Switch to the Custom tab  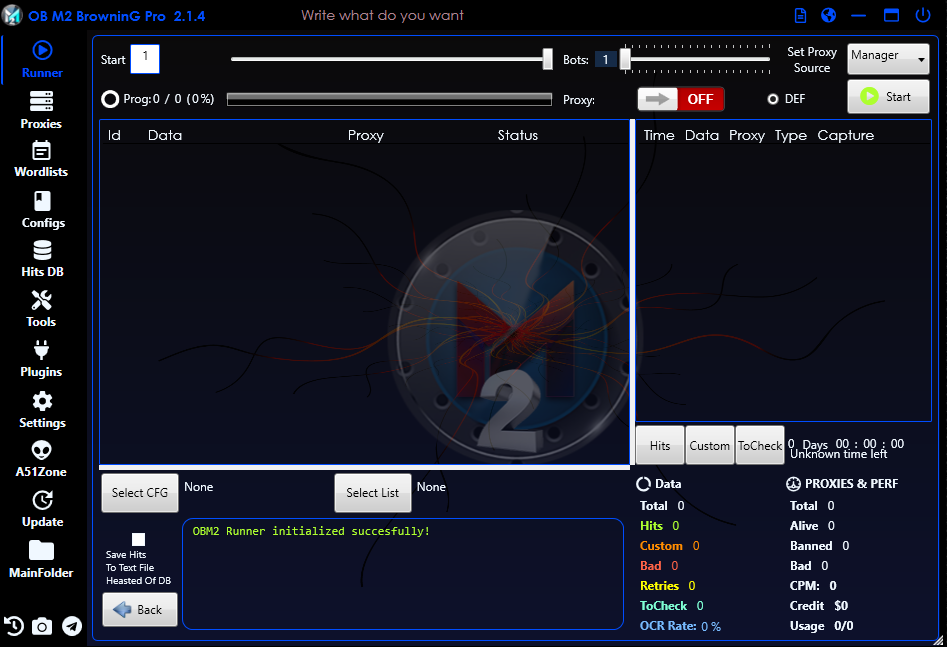(x=710, y=445)
